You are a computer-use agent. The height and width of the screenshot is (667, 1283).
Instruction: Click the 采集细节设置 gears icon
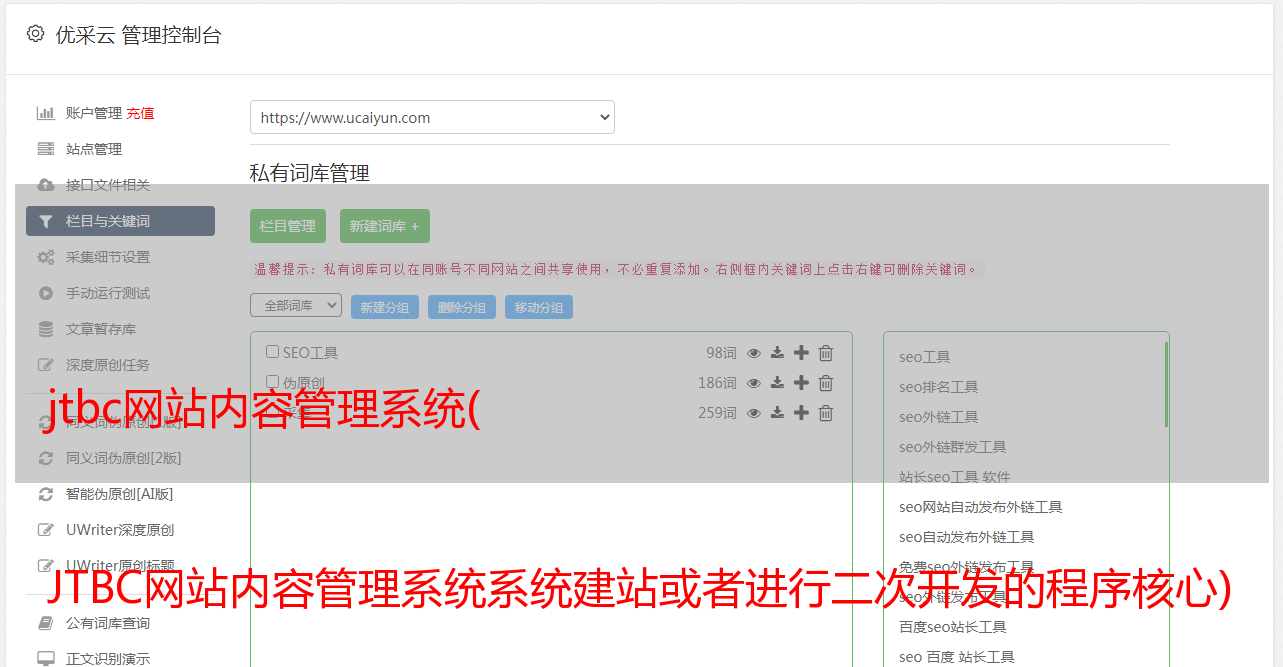click(46, 257)
